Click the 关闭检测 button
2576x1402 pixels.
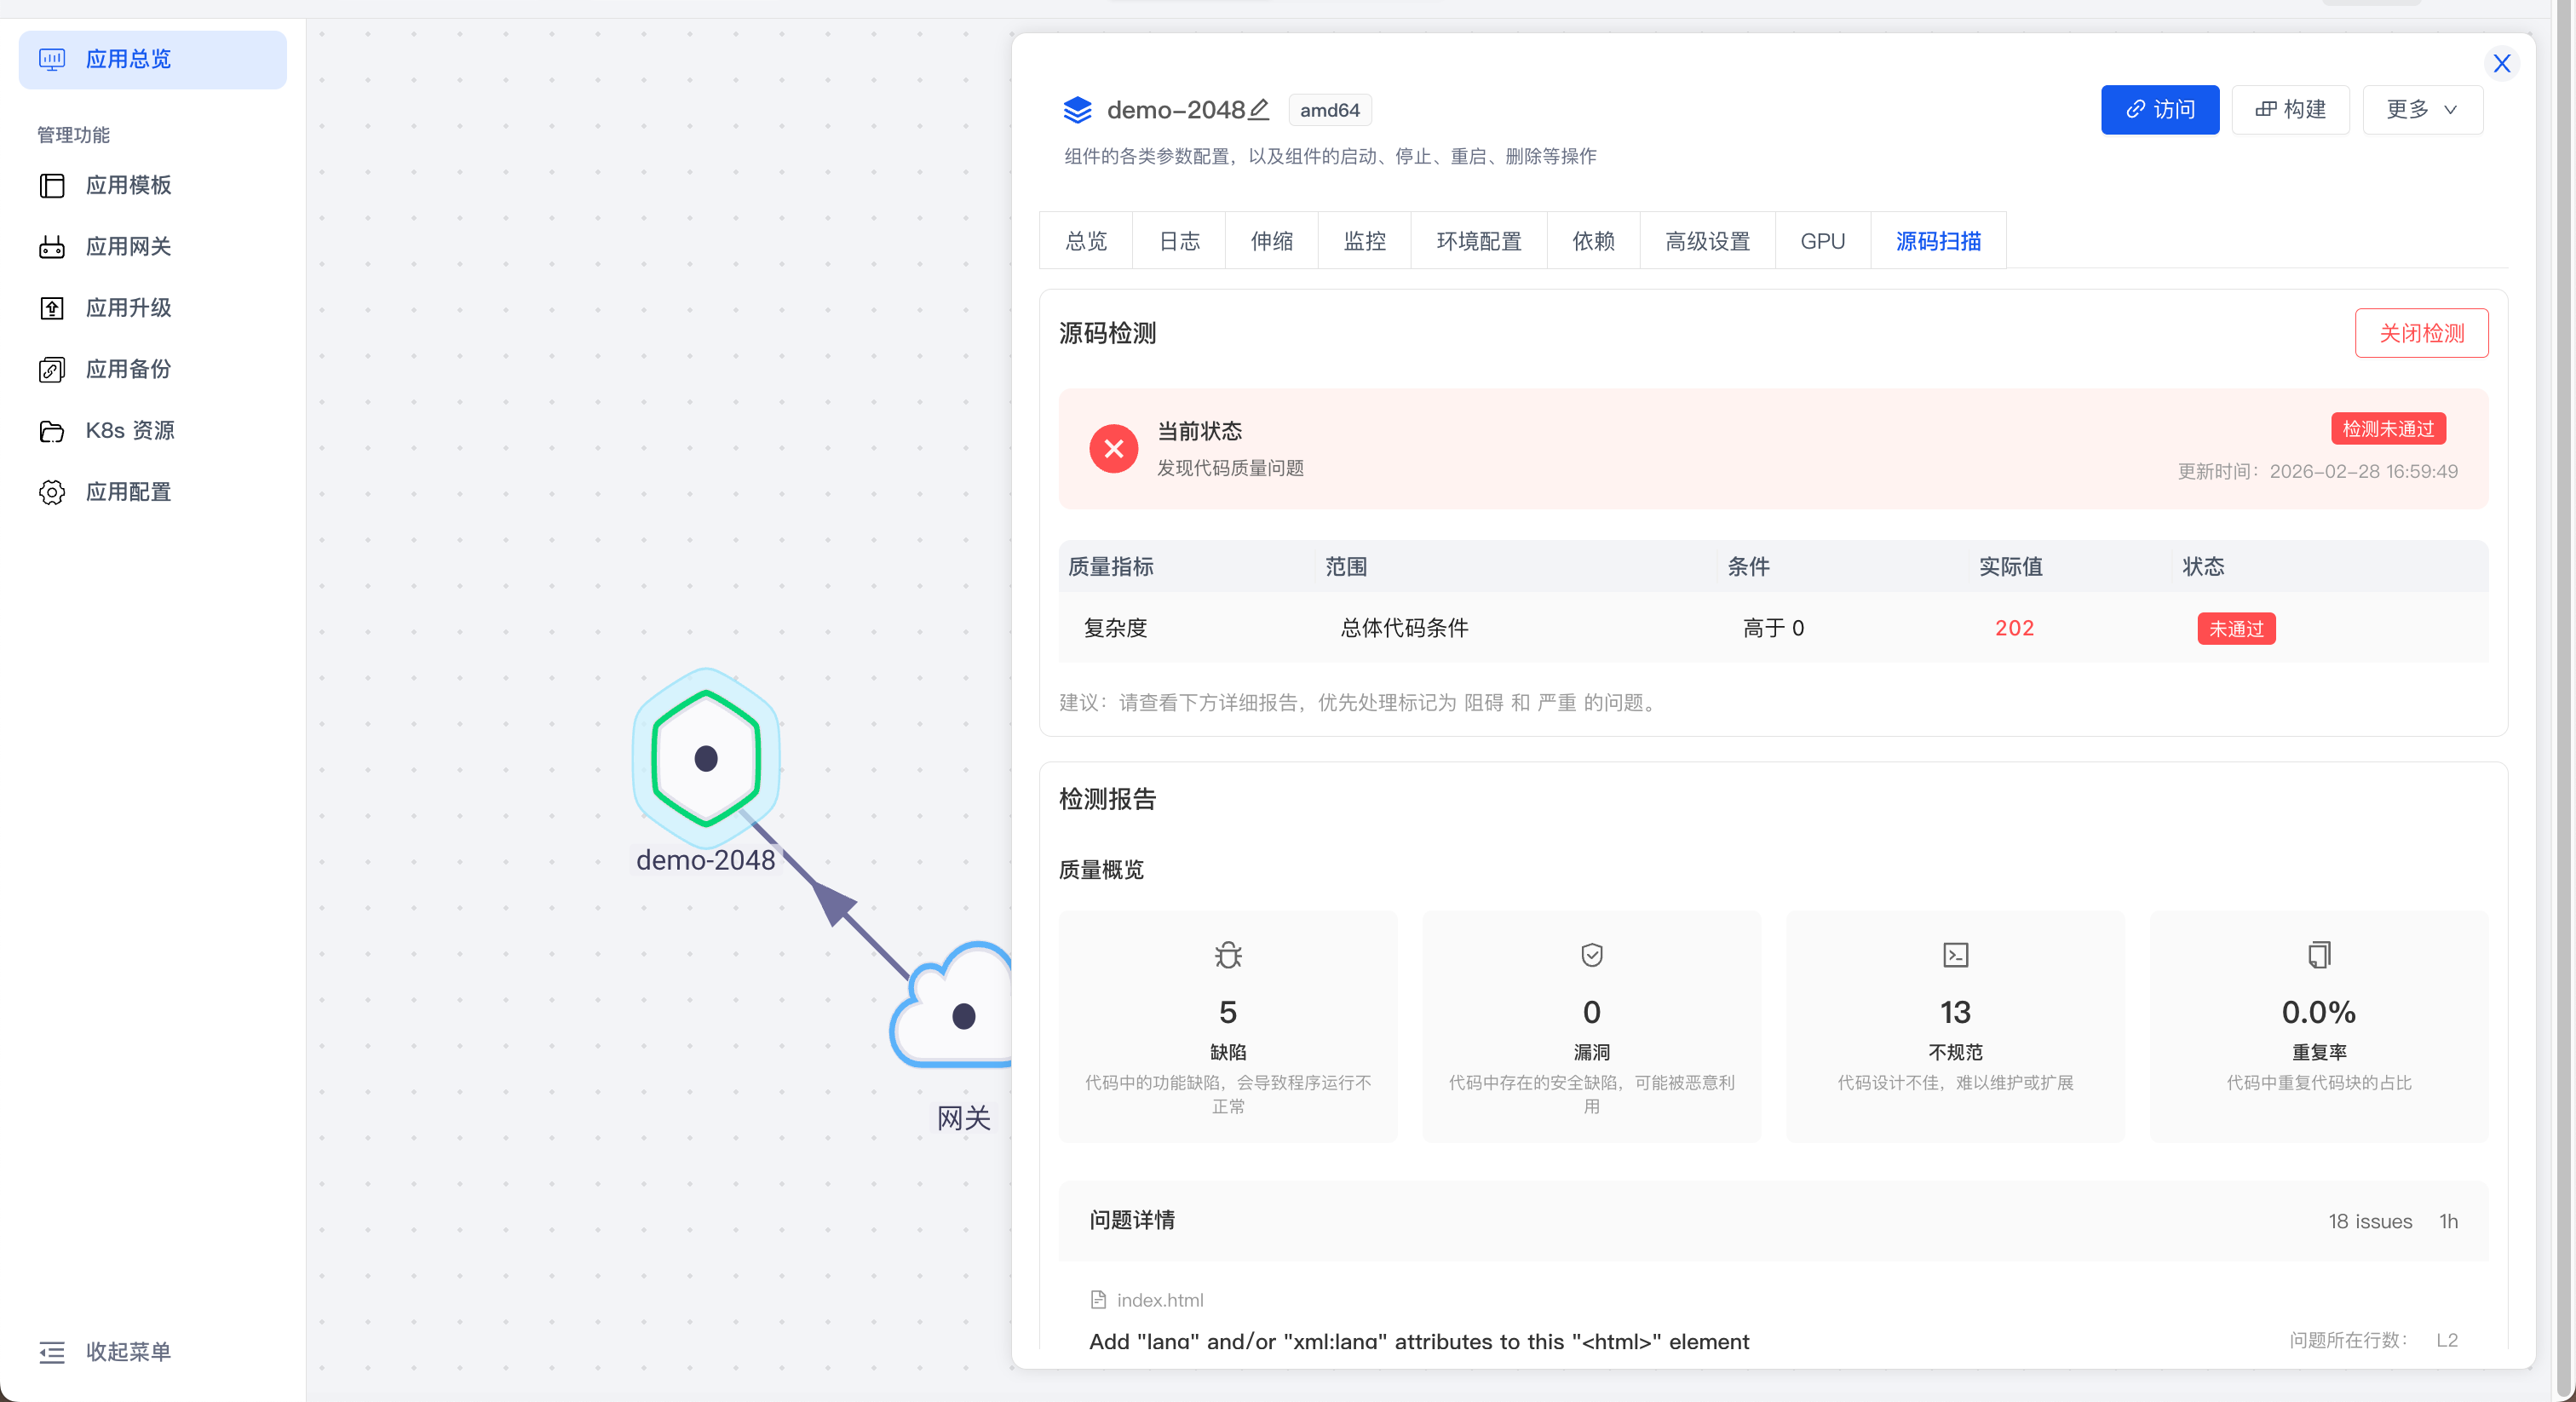(x=2420, y=333)
